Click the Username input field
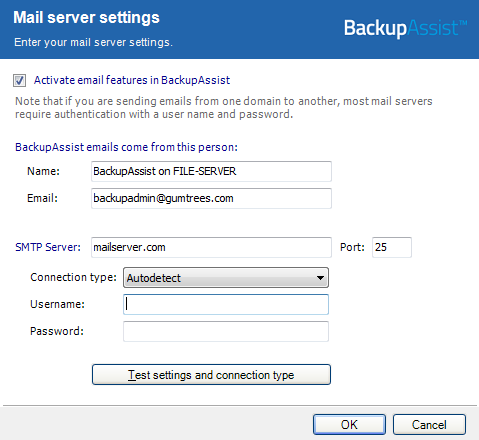 point(226,304)
